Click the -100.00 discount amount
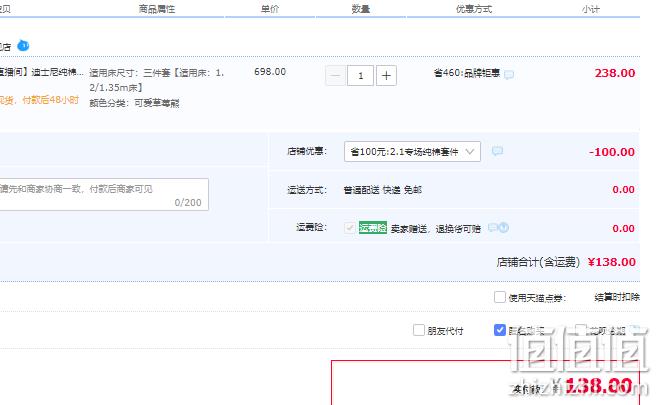 [612, 152]
